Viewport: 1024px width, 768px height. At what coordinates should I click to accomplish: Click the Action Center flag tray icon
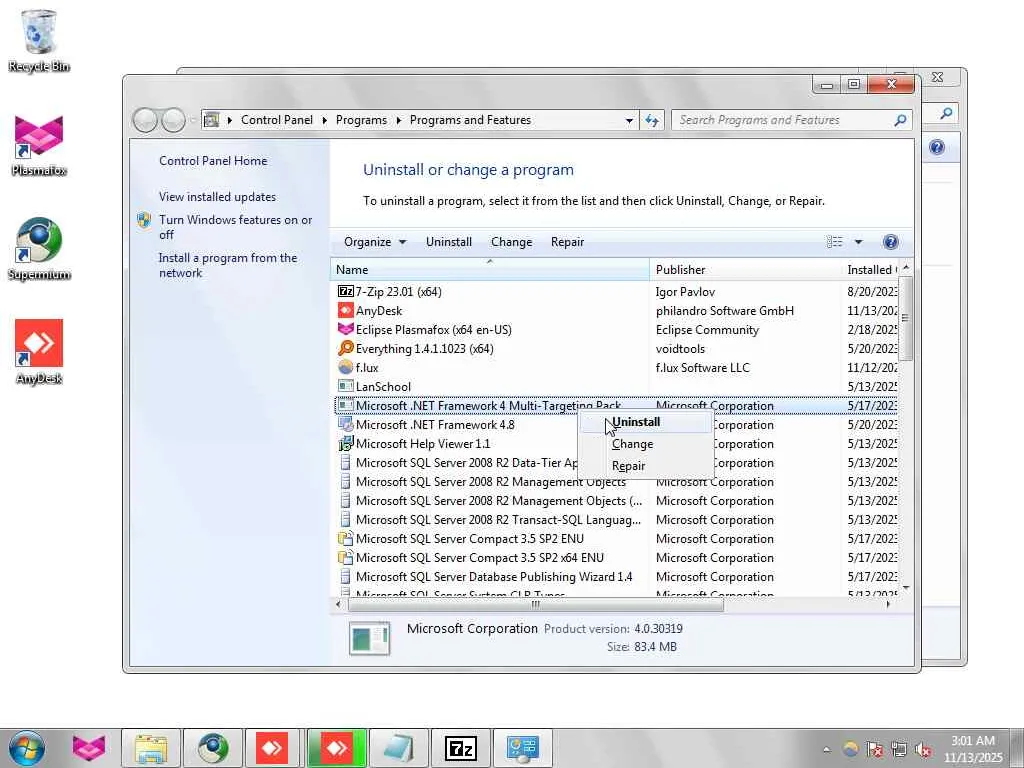(x=874, y=749)
